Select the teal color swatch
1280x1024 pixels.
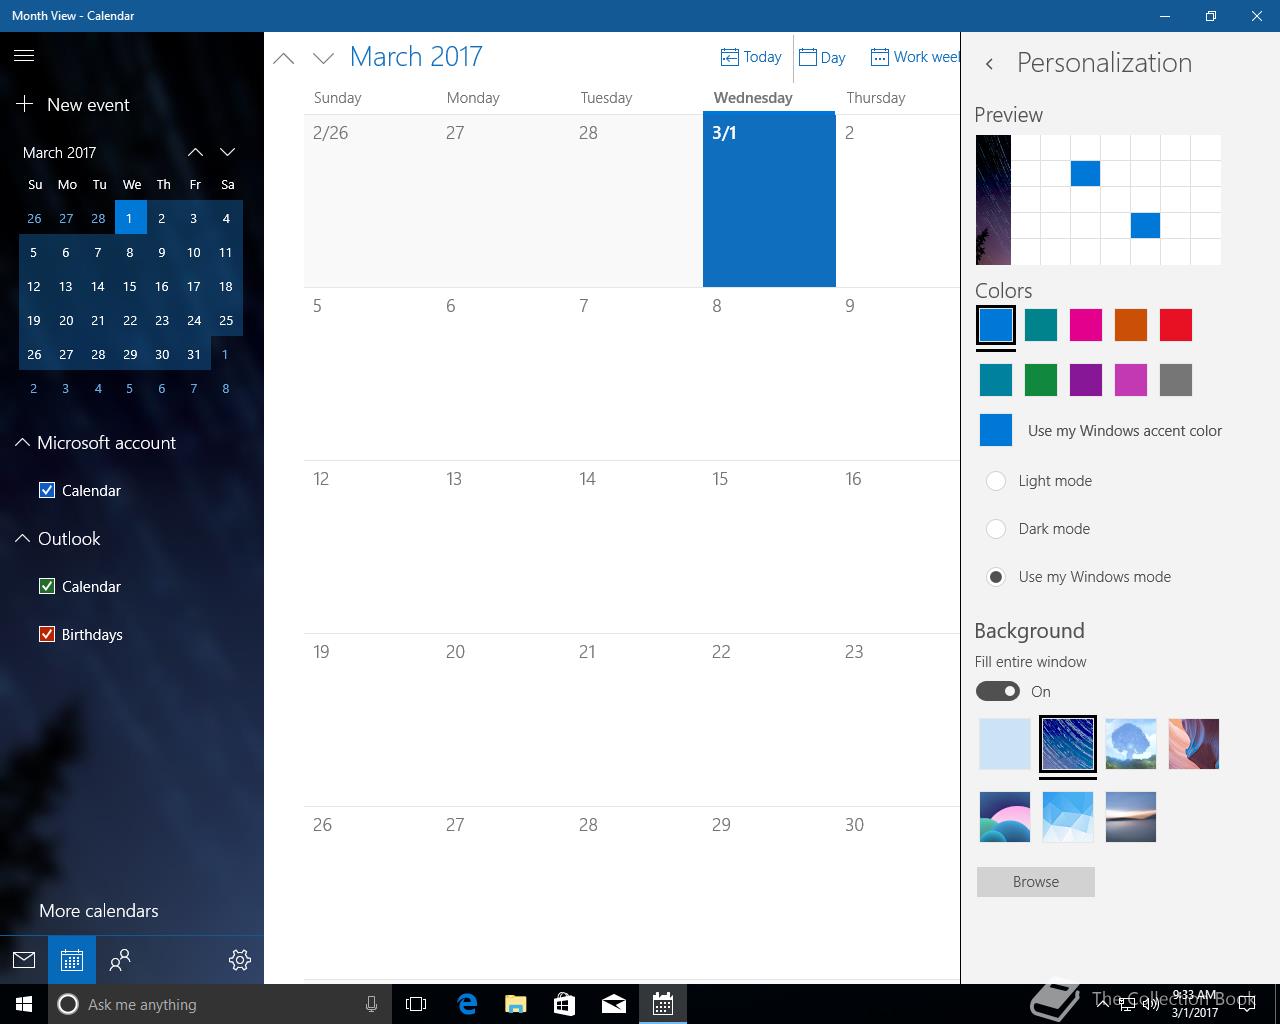(x=1041, y=325)
